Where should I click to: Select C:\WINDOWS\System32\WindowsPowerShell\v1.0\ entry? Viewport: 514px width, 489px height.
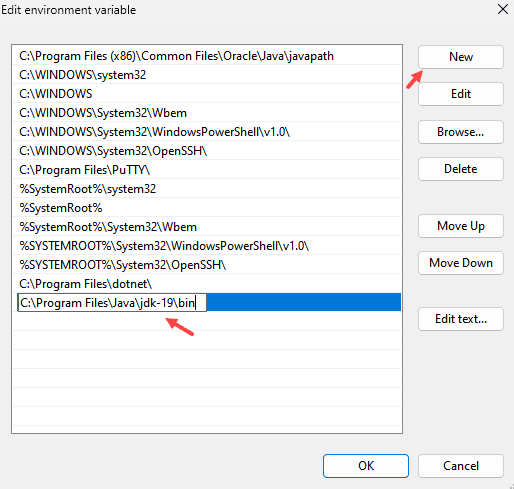coord(207,132)
